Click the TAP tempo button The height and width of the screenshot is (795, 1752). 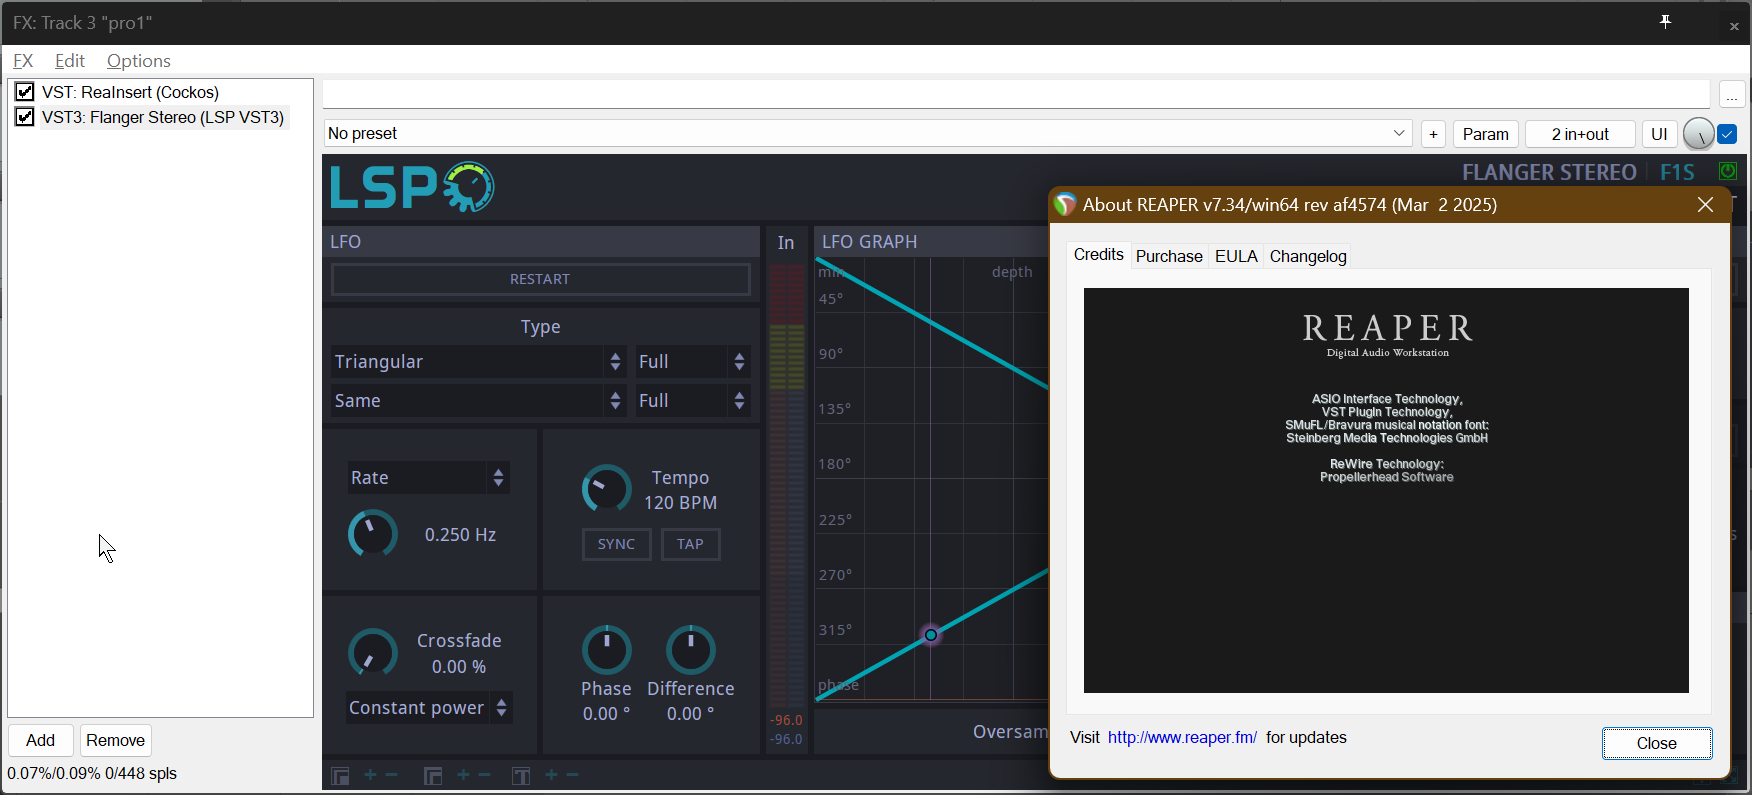pyautogui.click(x=691, y=544)
